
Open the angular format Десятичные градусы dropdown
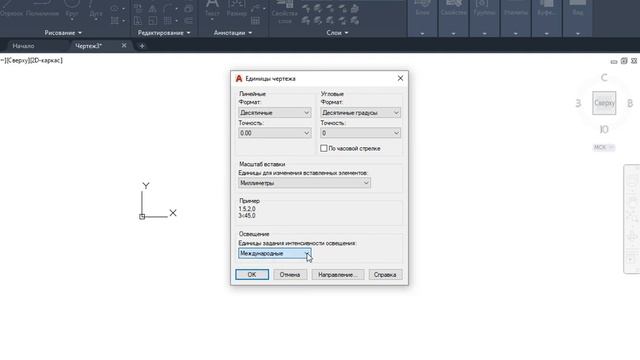coord(360,113)
